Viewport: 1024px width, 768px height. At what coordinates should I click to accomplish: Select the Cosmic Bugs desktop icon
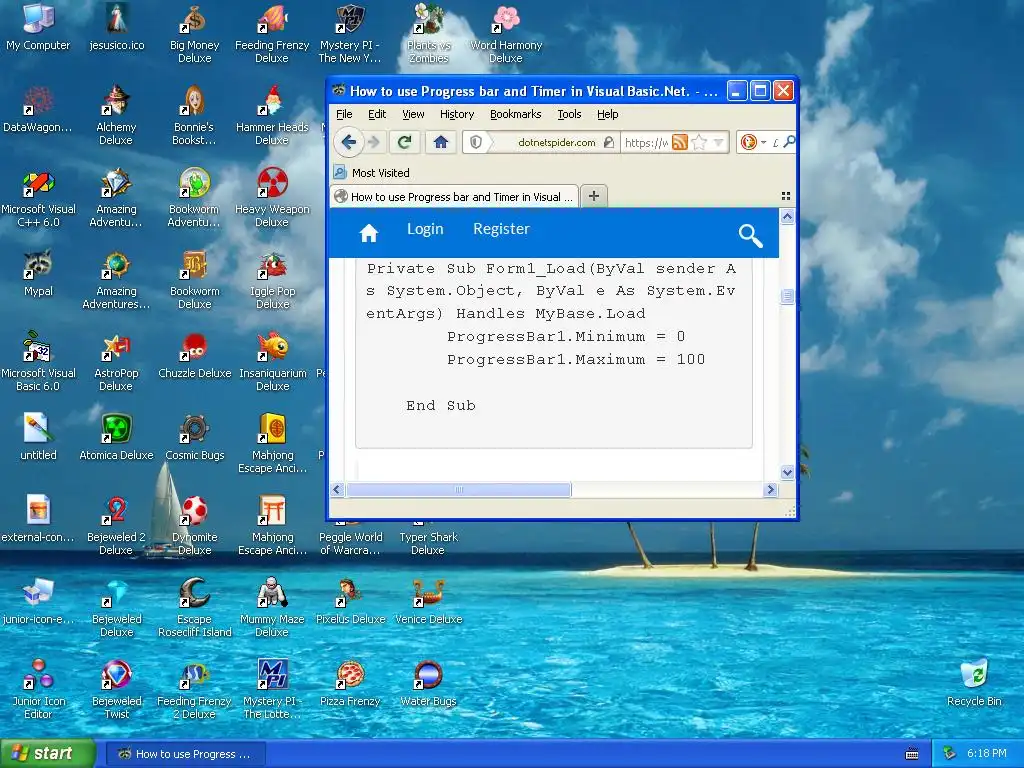[195, 437]
